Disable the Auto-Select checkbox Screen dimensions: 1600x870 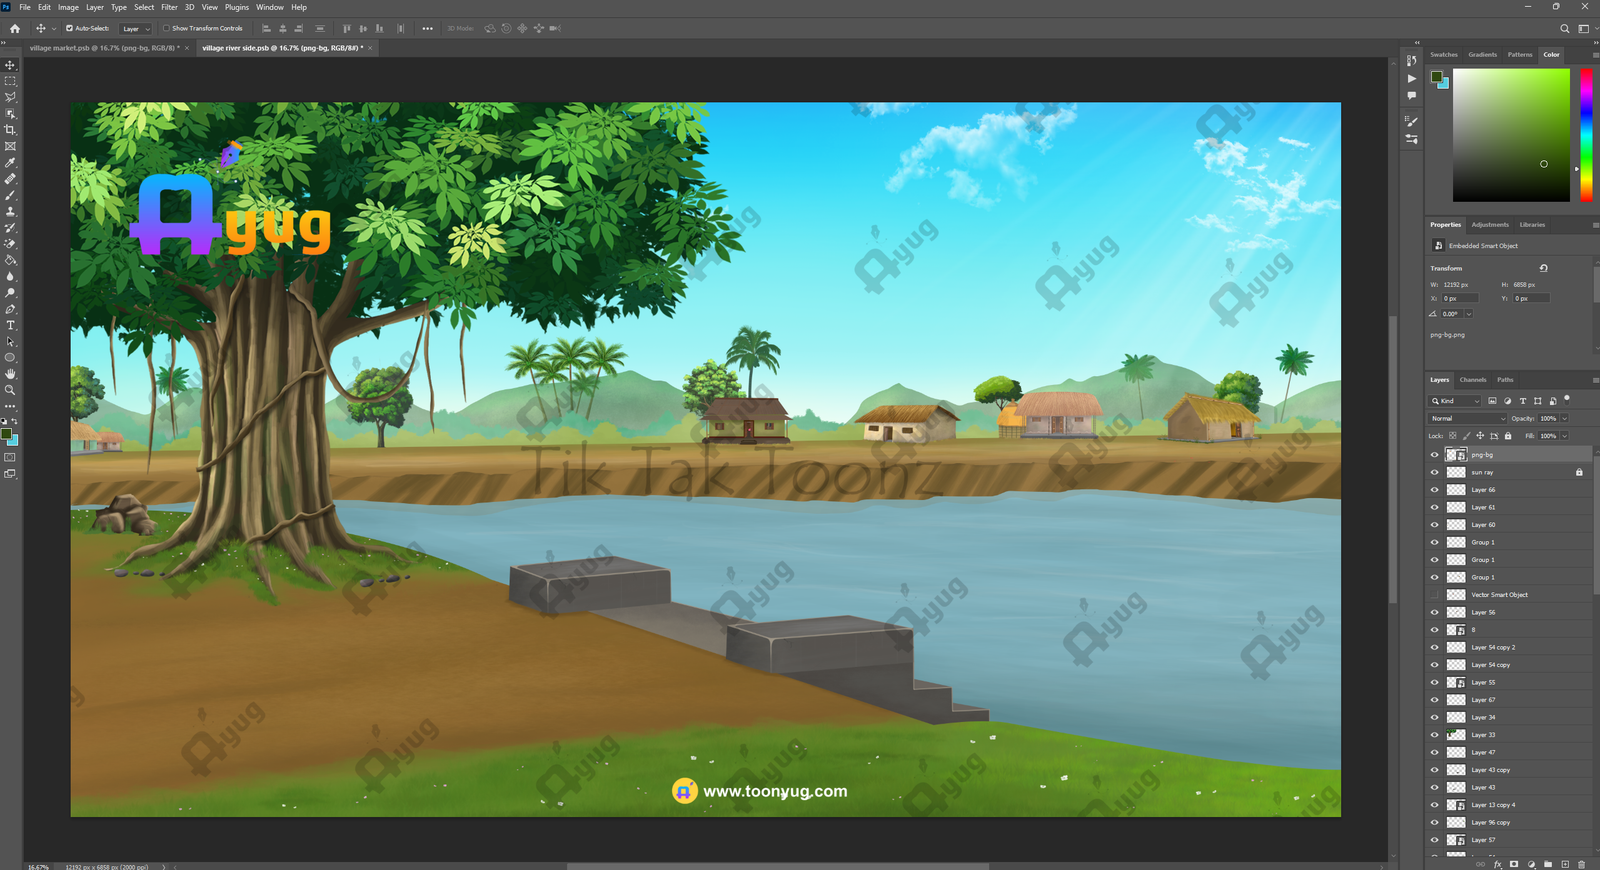[69, 29]
